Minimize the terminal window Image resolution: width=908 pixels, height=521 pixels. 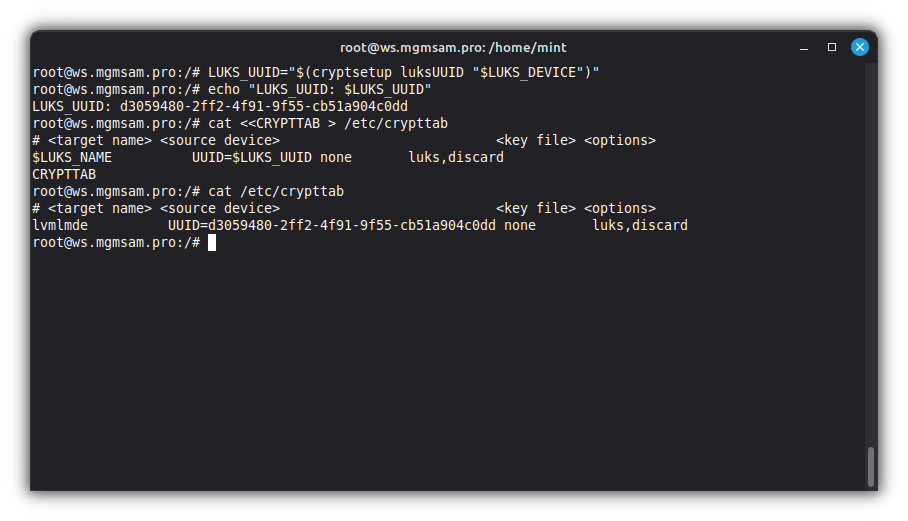(x=804, y=47)
